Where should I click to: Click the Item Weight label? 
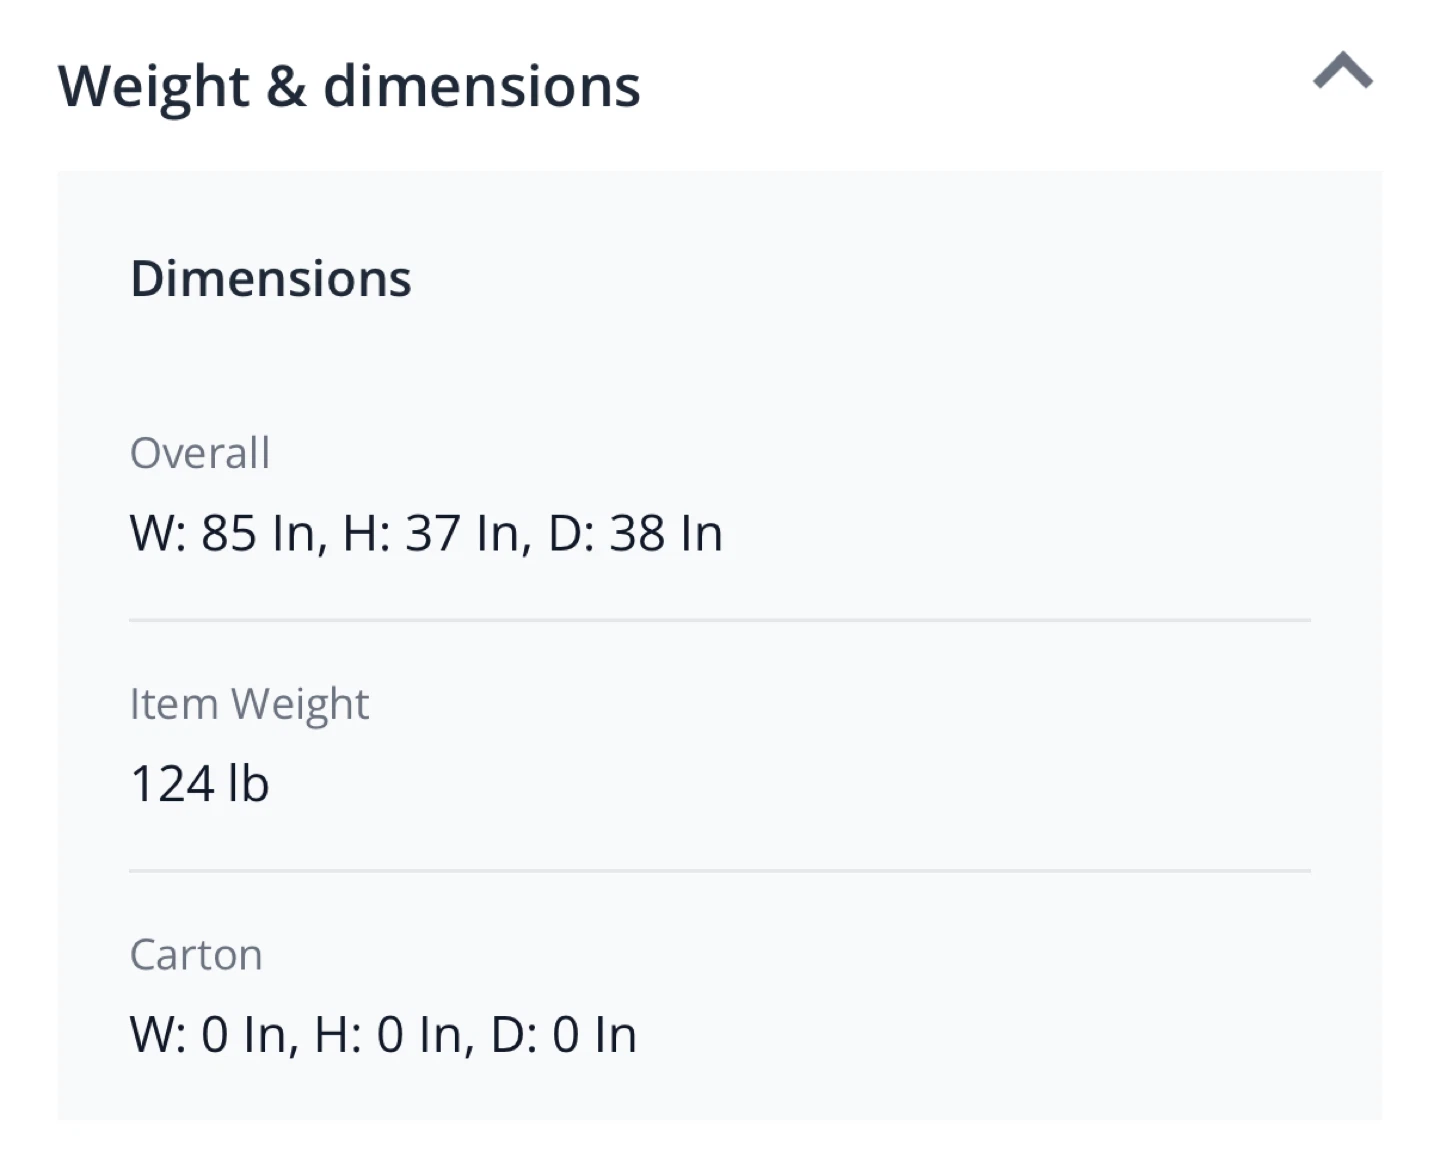click(250, 705)
